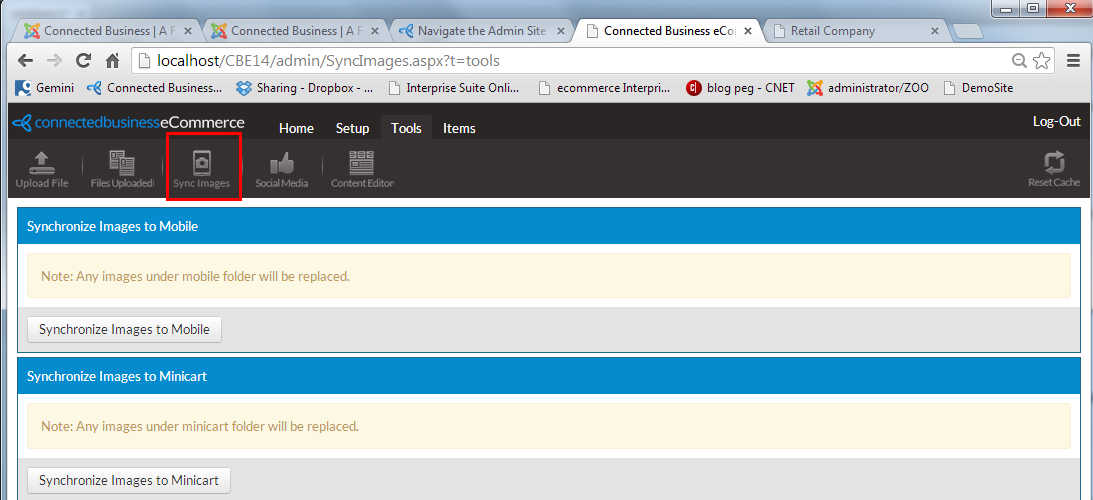Open the Sharing - Dropbox bookmark
Screen dimensions: 1093x500
click(305, 88)
